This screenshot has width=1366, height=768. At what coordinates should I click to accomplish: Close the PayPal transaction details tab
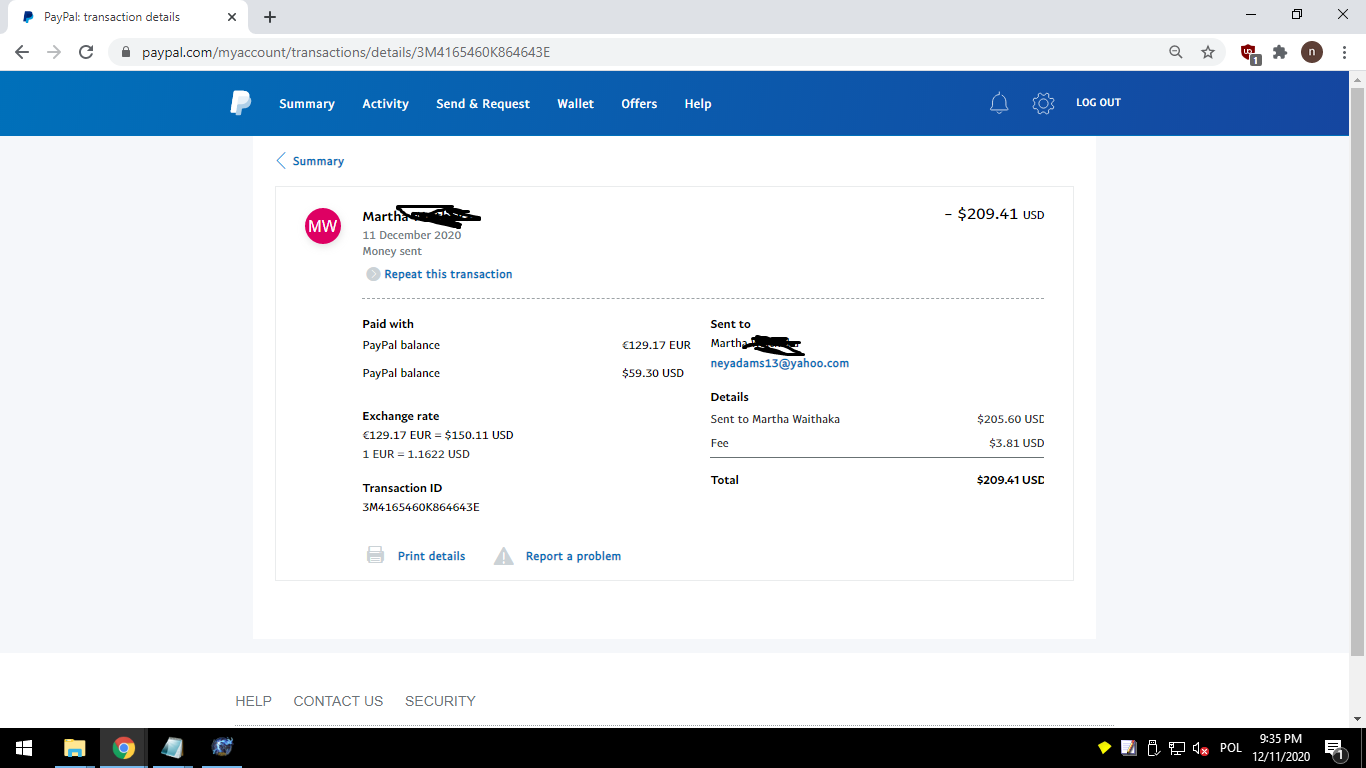(232, 17)
